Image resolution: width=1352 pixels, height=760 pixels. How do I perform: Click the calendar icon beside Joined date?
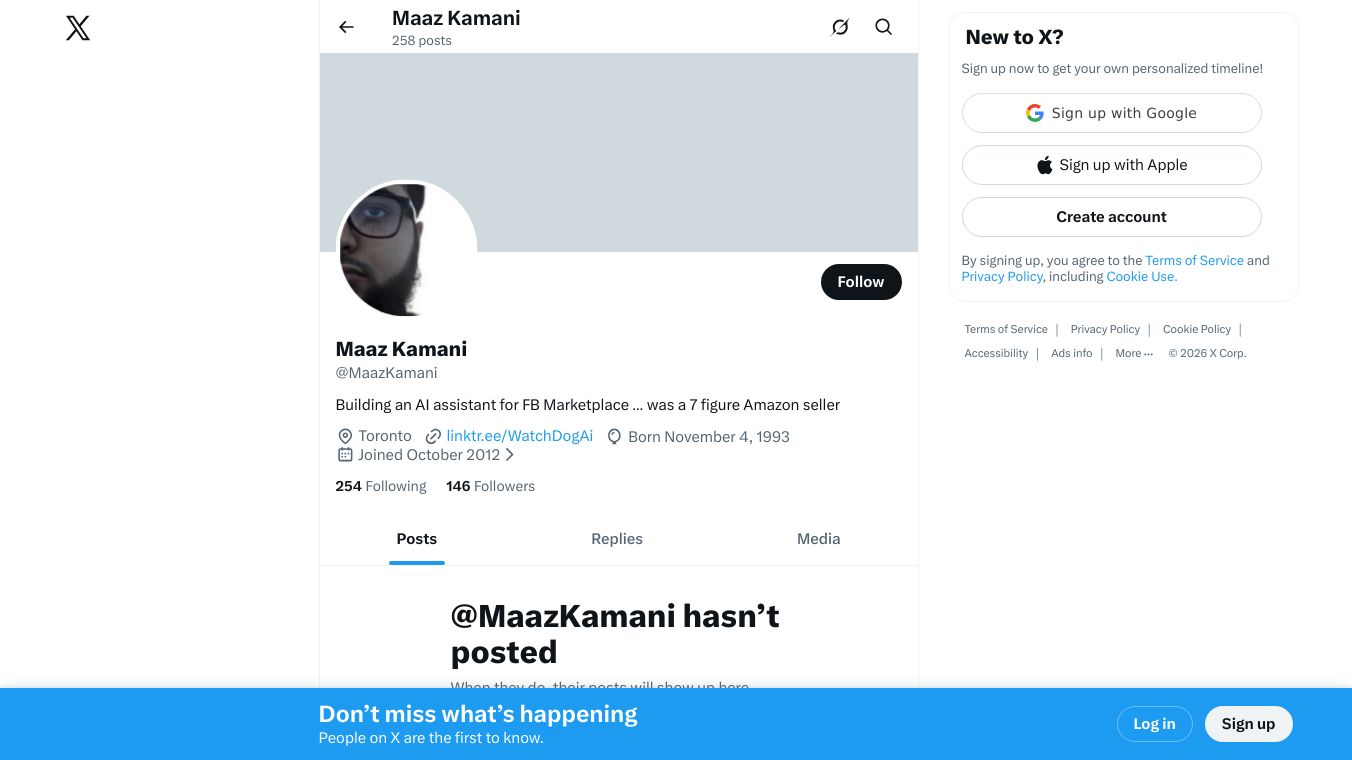click(345, 455)
